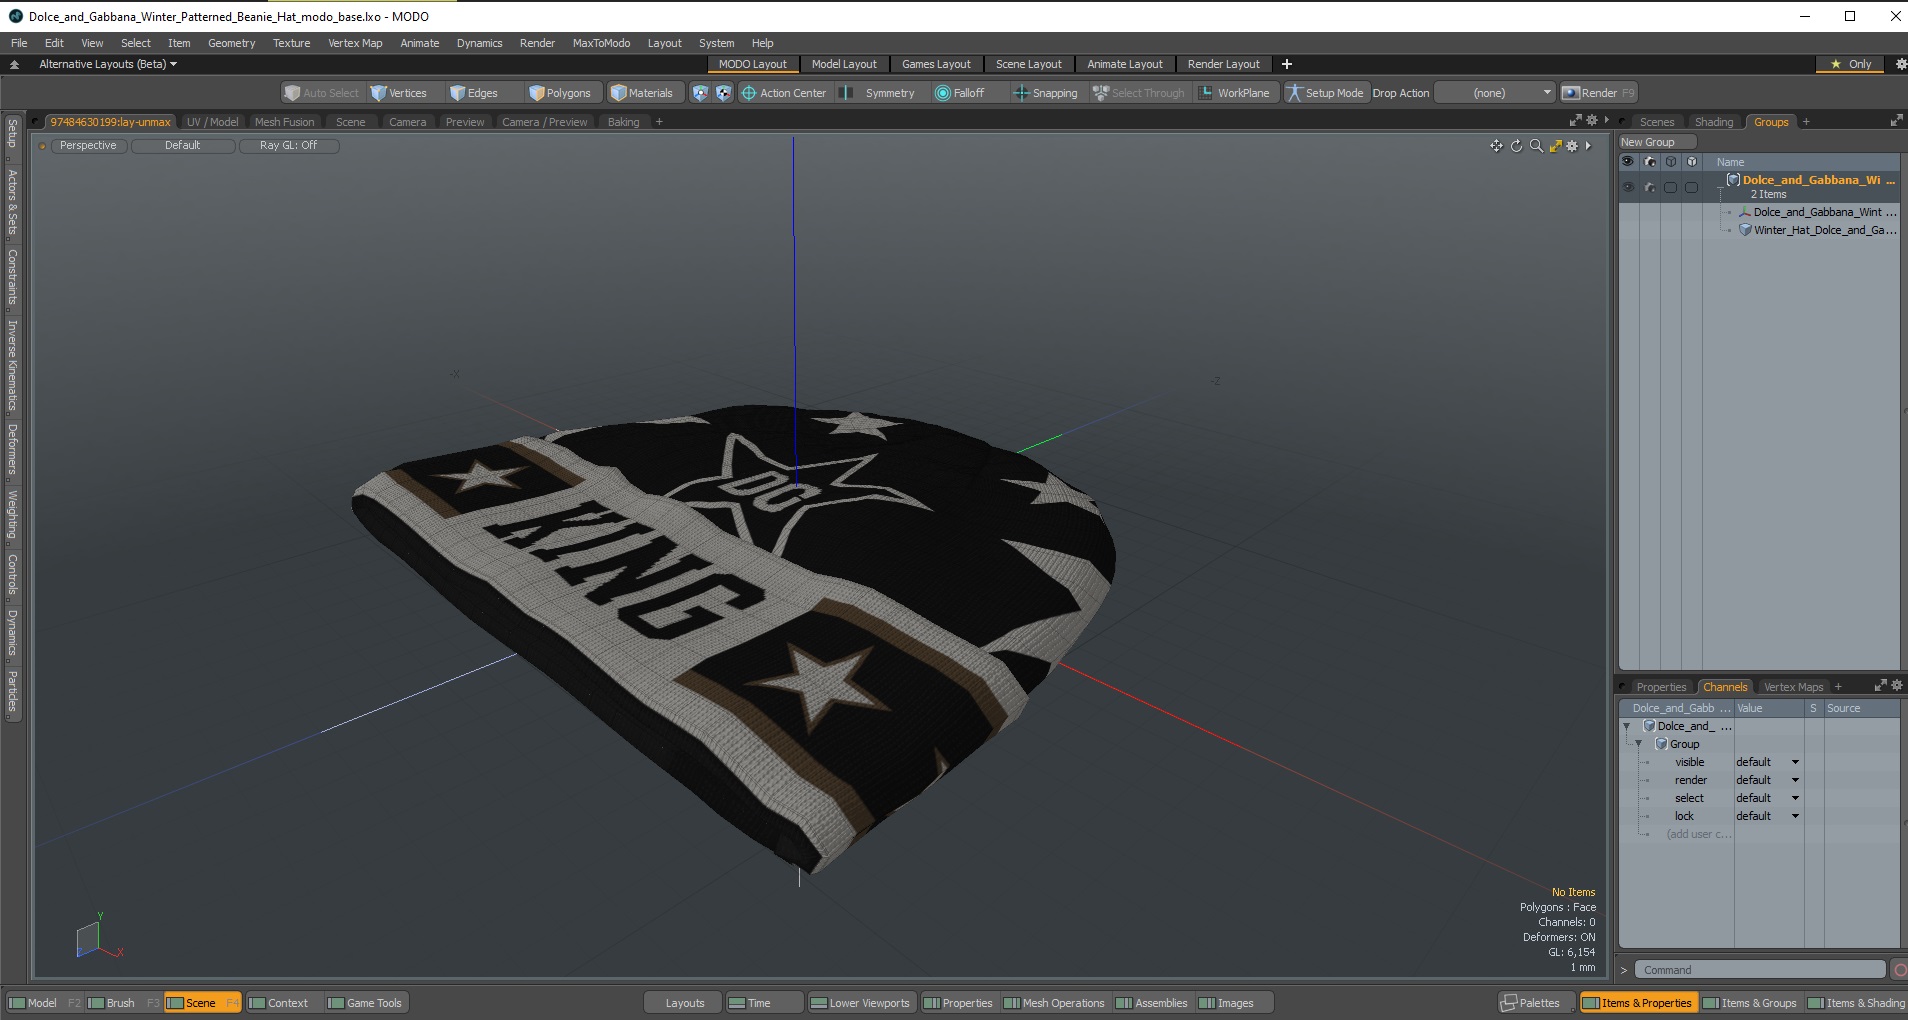The width and height of the screenshot is (1908, 1020).
Task: Open render channel default dropdown
Action: coord(1767,780)
